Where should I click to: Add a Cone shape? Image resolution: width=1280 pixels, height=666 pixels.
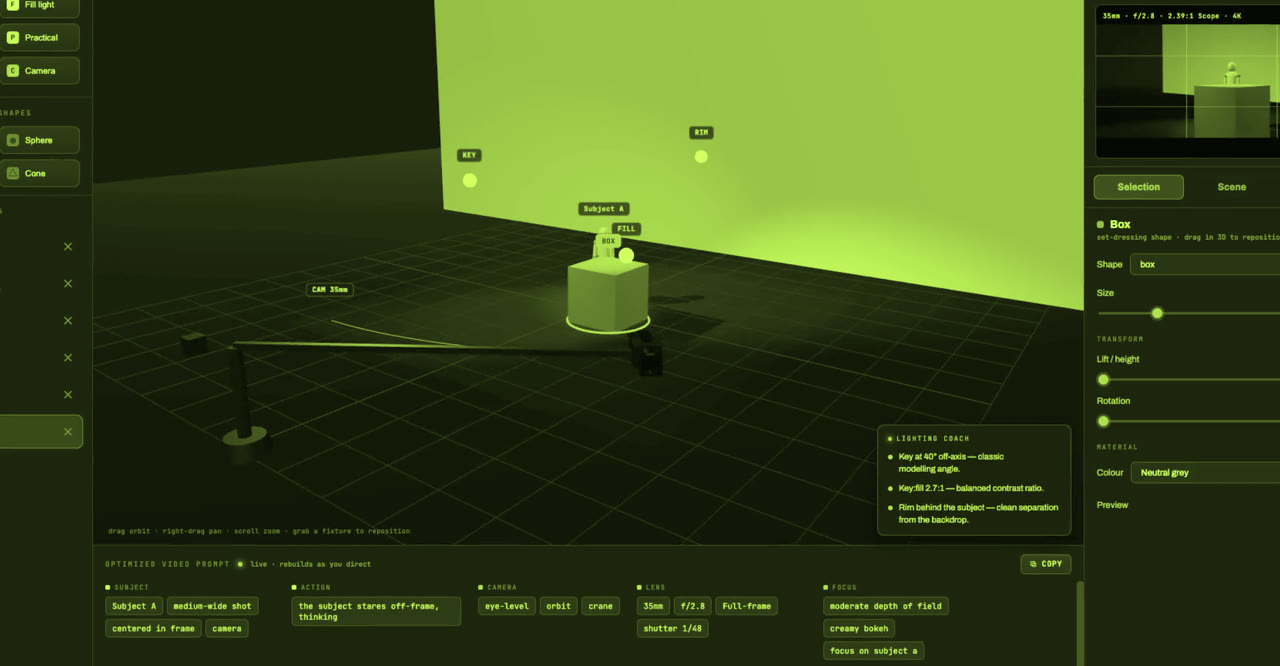click(39, 173)
